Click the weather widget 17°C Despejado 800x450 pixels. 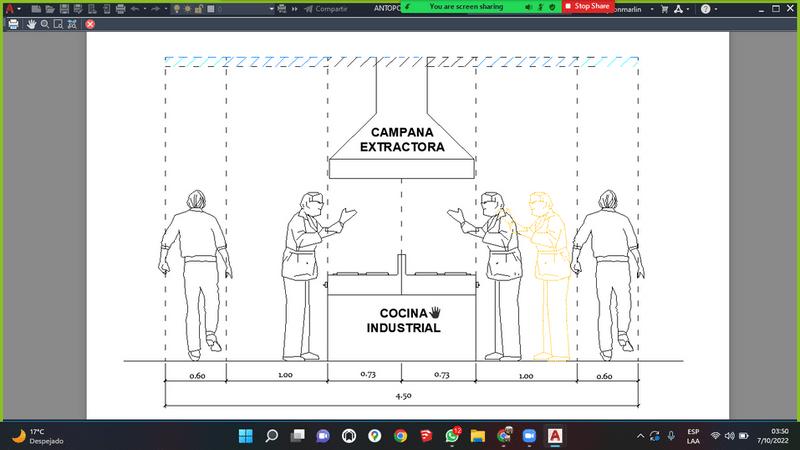tap(38, 436)
